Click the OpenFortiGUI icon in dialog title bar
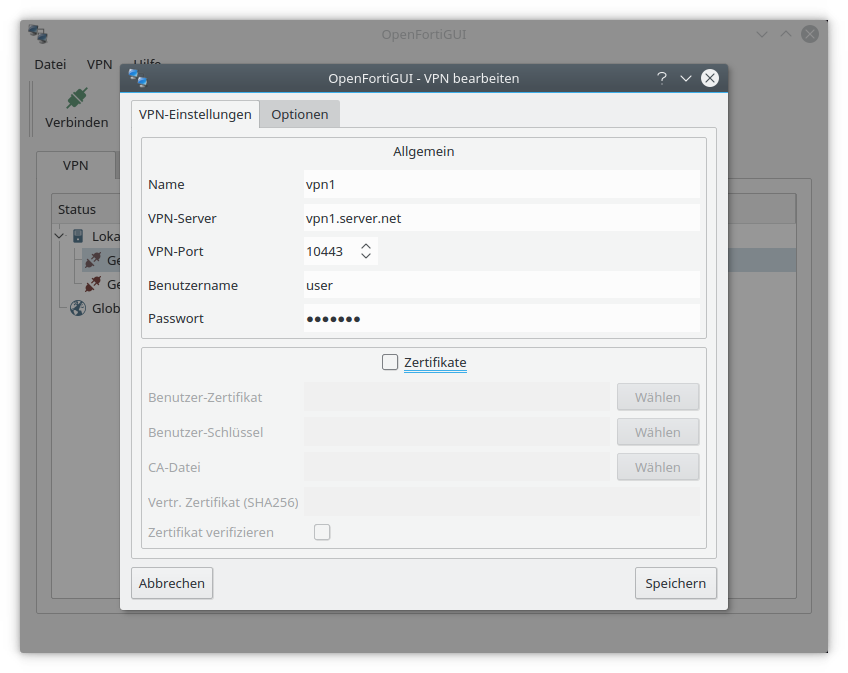The image size is (848, 673). point(138,78)
